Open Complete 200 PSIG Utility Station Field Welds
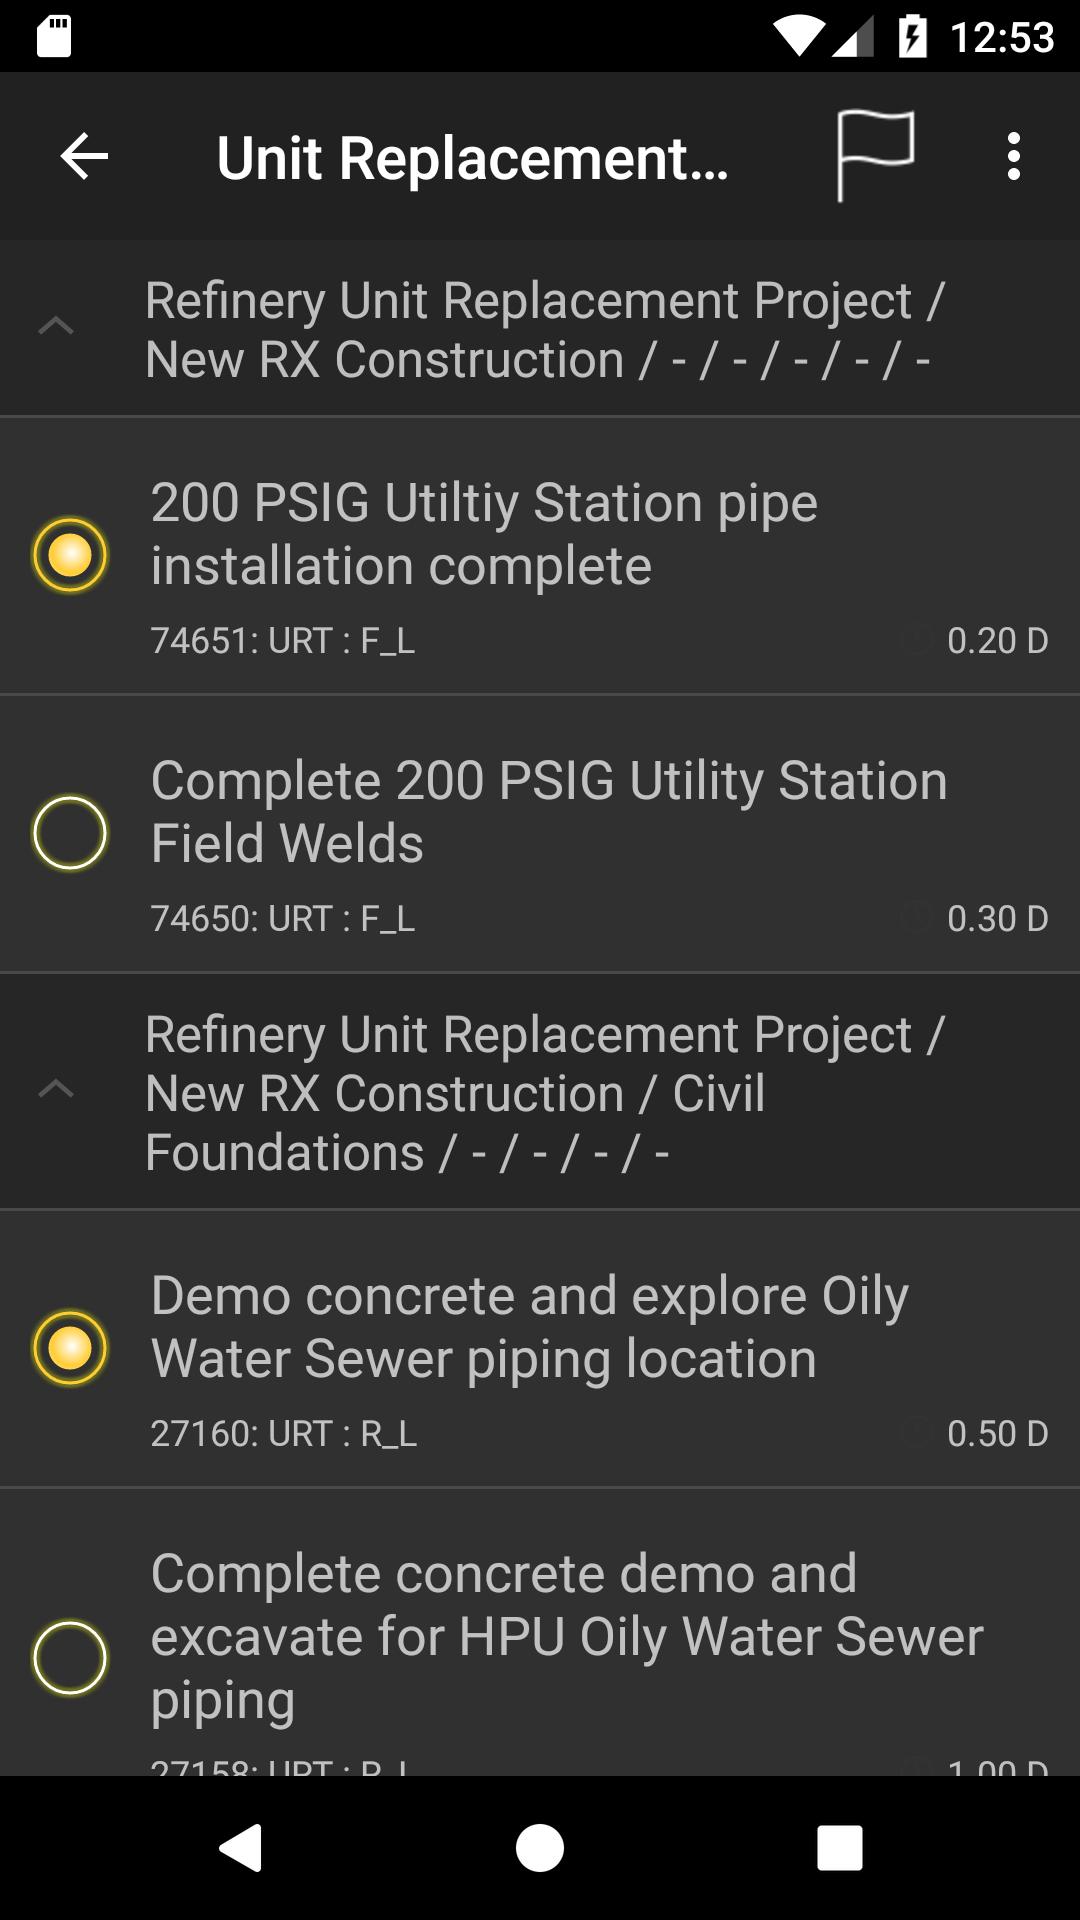Screen dimensions: 1080x1920 540,834
